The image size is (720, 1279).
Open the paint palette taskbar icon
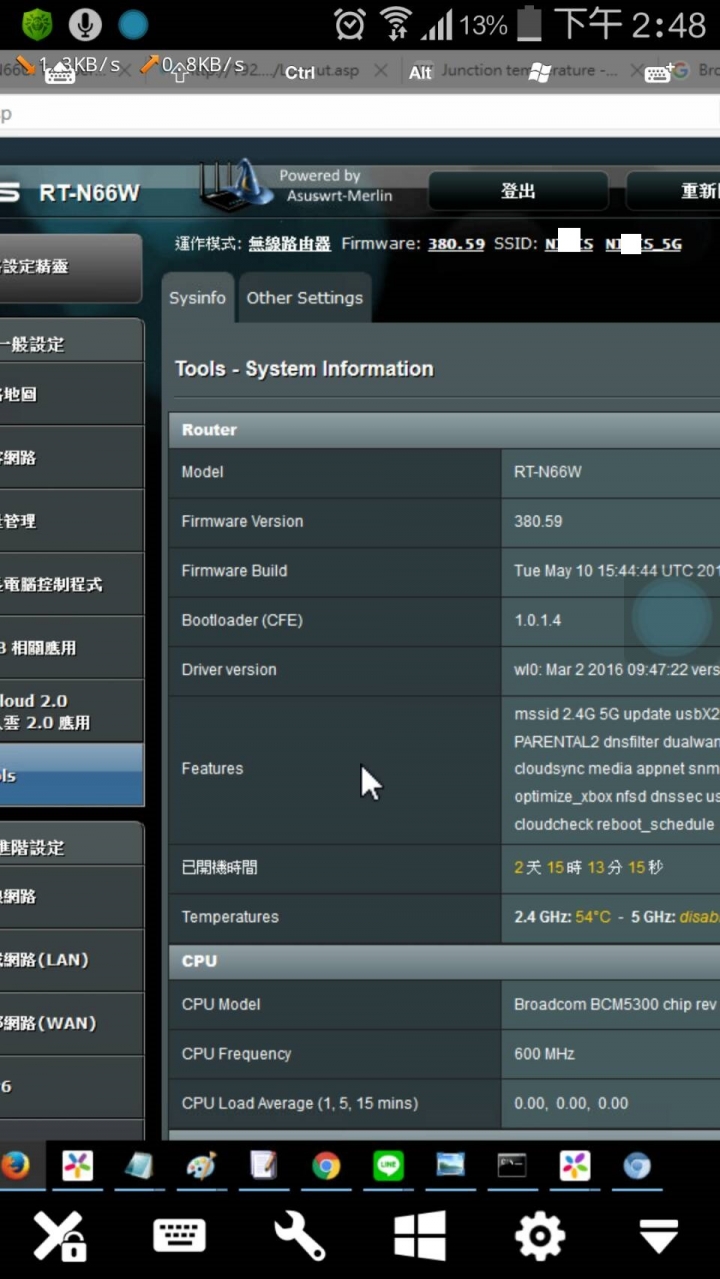click(201, 1166)
